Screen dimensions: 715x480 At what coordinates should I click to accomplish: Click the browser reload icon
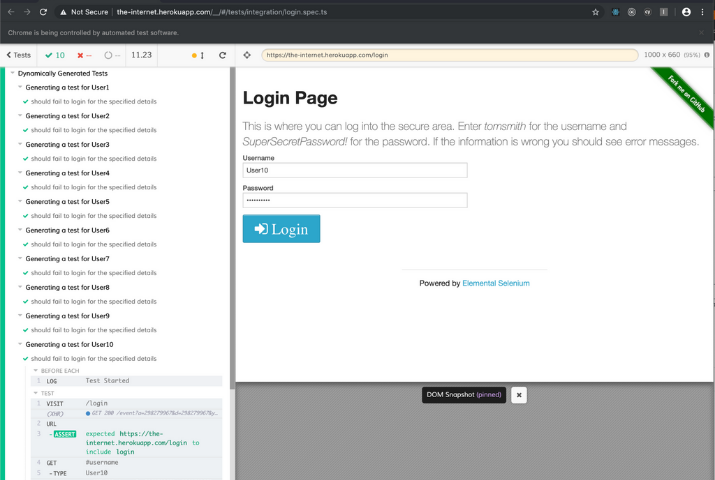click(44, 12)
